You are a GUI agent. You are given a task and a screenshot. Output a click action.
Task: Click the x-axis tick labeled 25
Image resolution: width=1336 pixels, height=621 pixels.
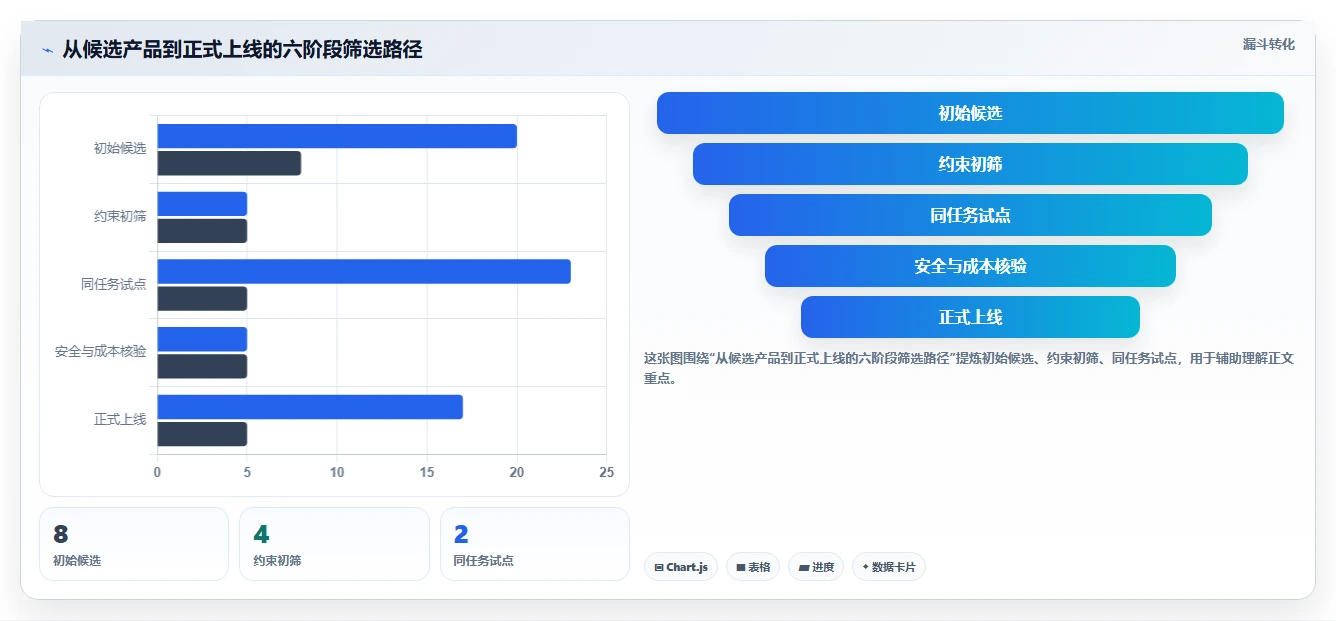606,472
